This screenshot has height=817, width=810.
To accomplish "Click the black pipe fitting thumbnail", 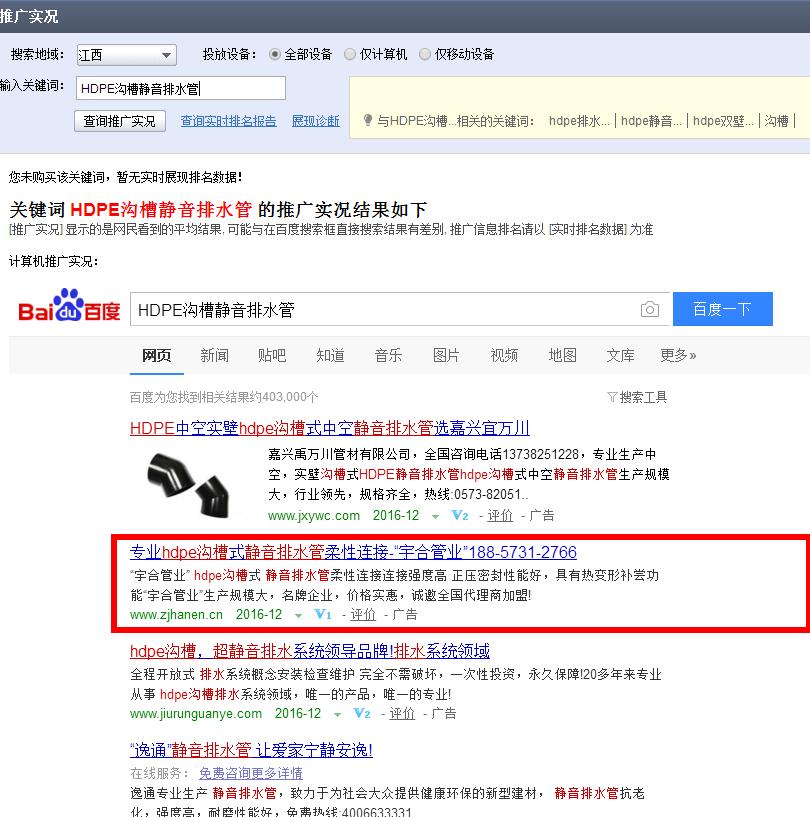I will pos(190,486).
